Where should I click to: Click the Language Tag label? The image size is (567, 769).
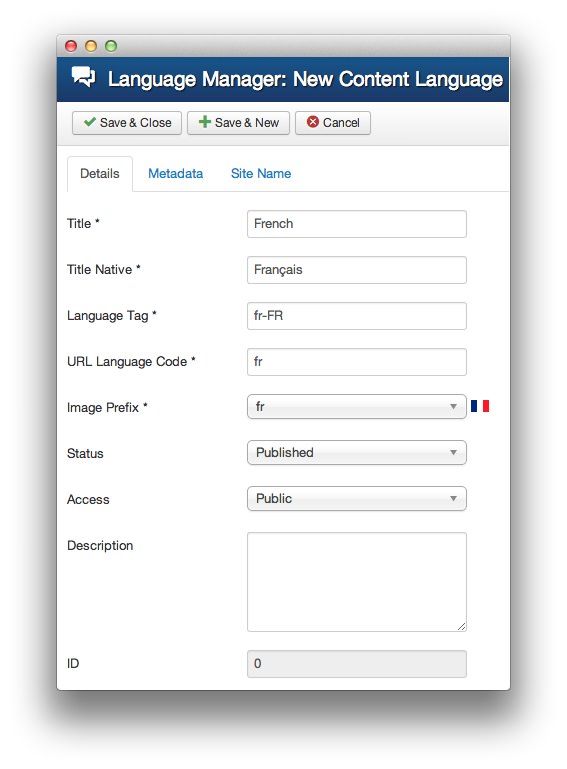click(x=111, y=315)
